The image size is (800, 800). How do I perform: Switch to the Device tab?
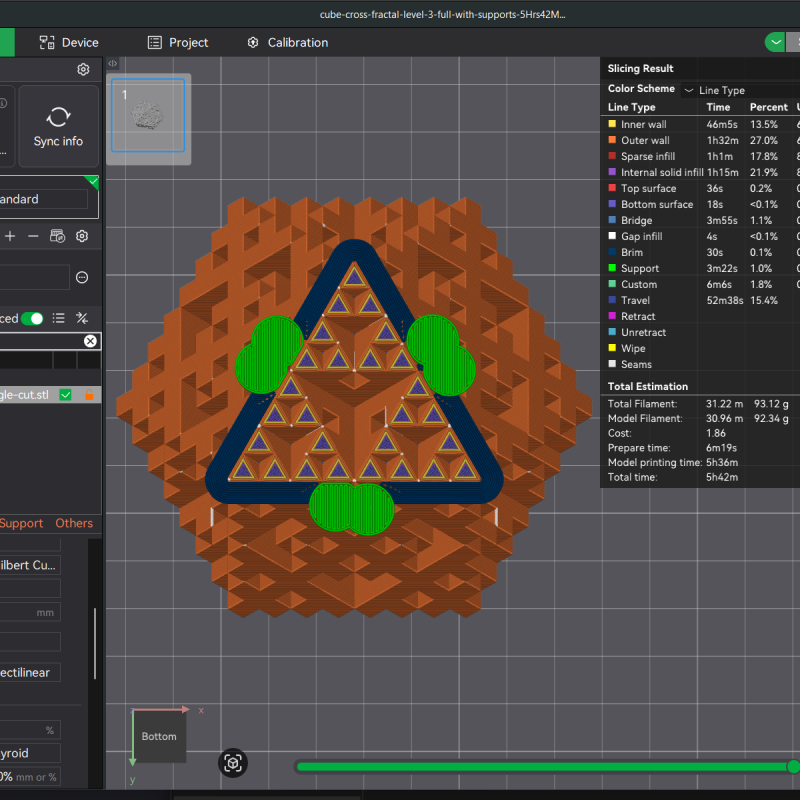pyautogui.click(x=68, y=42)
